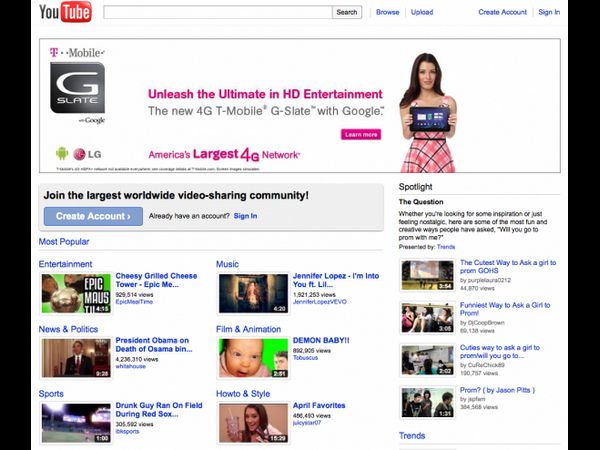
Task: Click the T-Mobile logo in the ad
Action: 77,52
